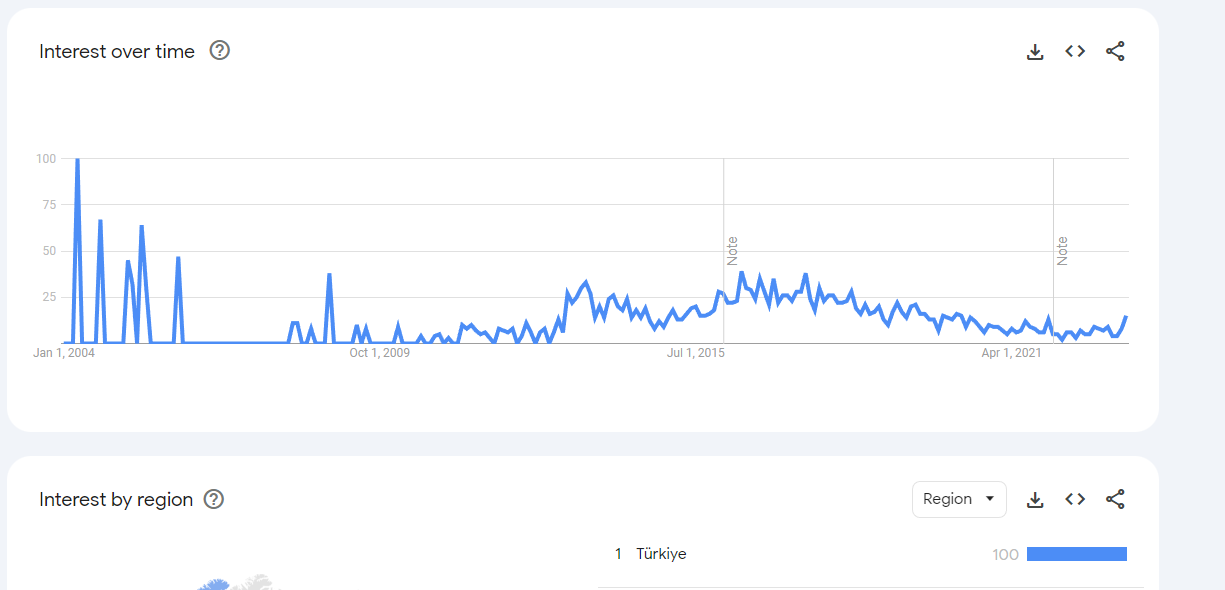Select Türkiye in the region list
This screenshot has height=590, width=1225.
661,554
